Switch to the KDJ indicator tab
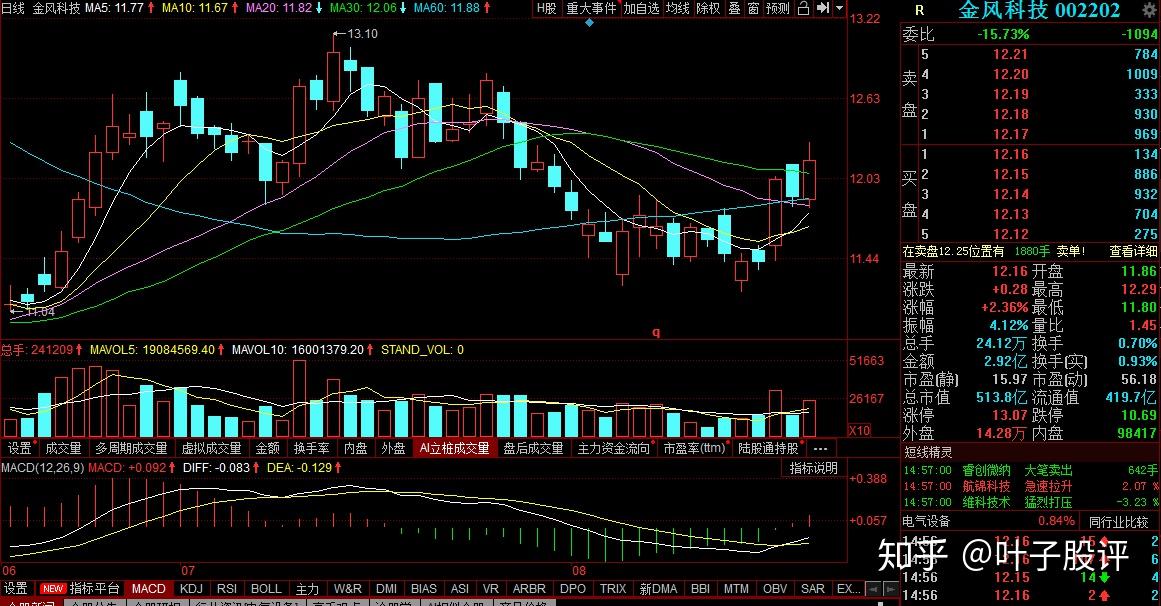1161x606 pixels. pyautogui.click(x=191, y=588)
